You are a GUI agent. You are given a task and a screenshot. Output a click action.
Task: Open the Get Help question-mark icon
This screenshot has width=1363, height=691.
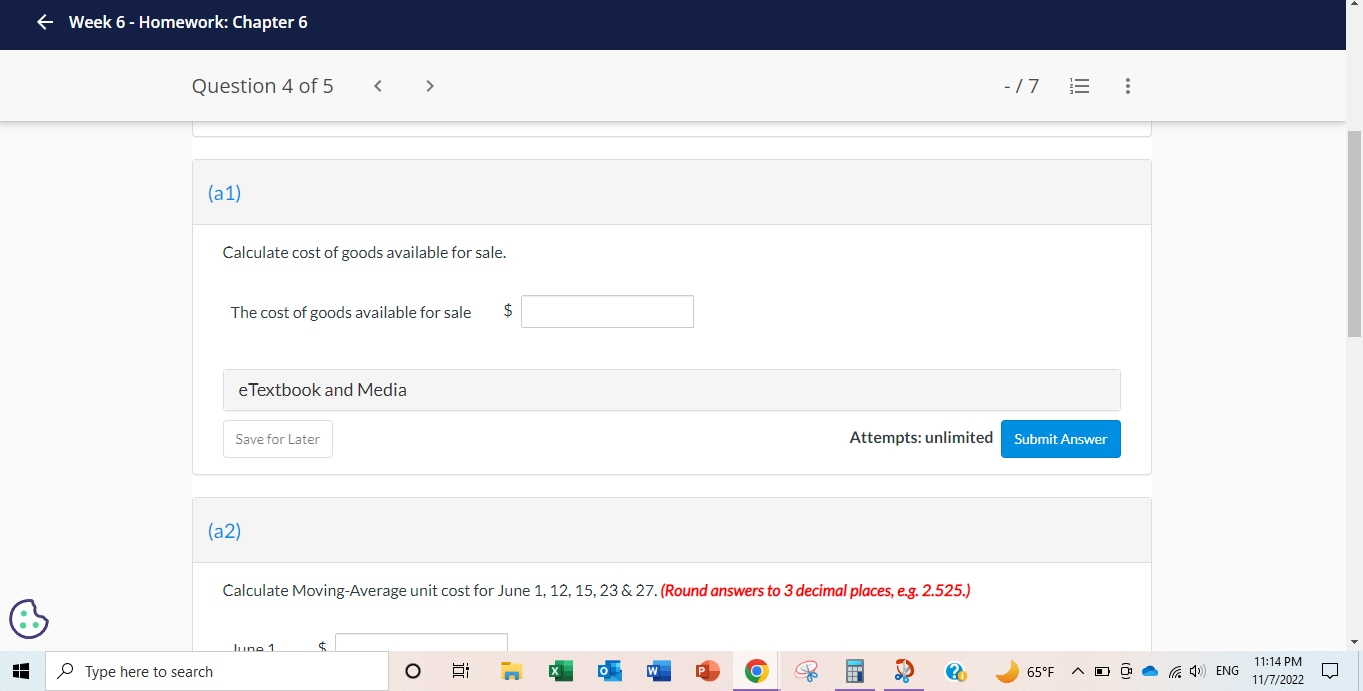pyautogui.click(x=955, y=671)
